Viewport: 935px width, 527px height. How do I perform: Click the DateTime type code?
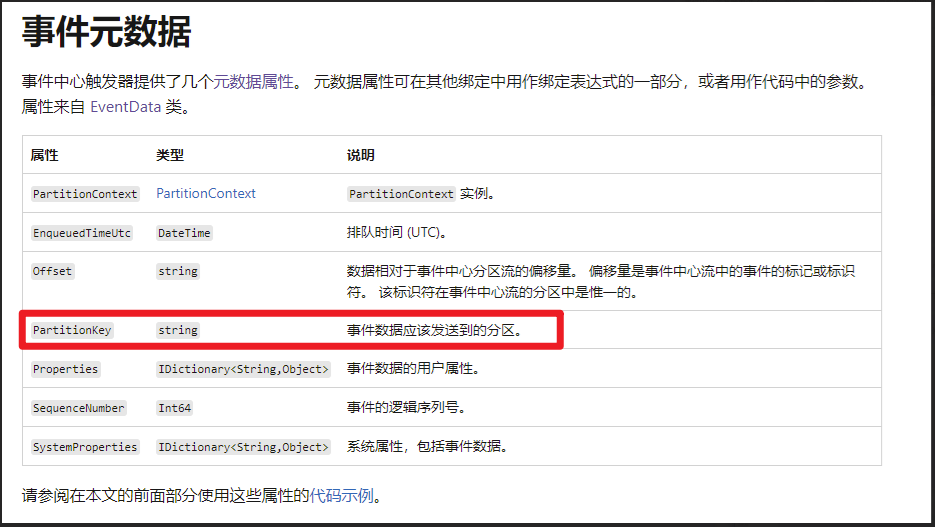(184, 233)
